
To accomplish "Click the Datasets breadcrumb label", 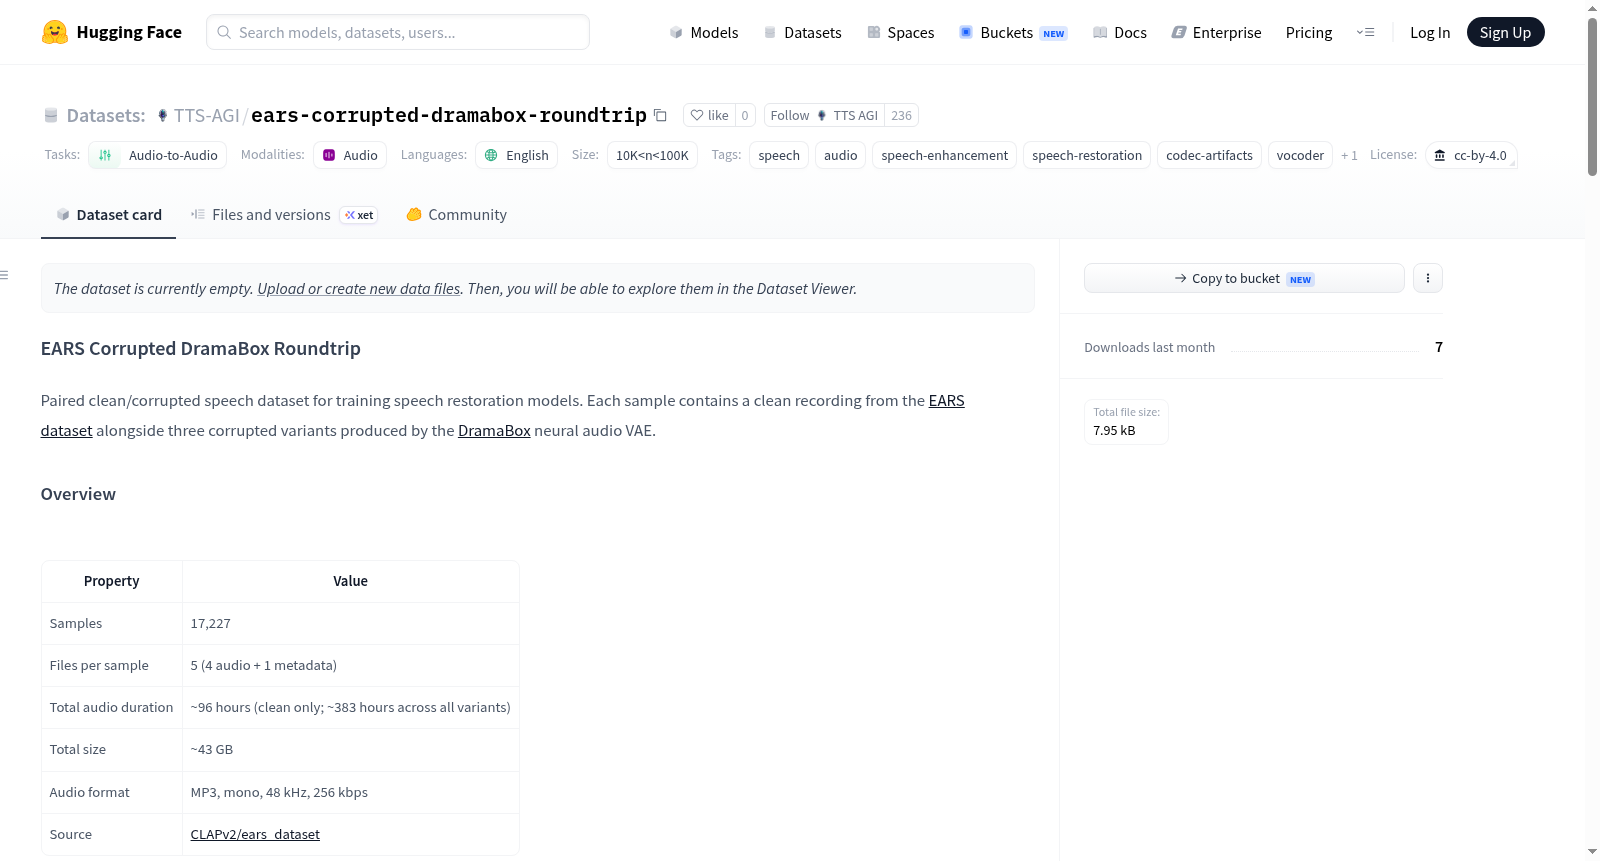I will pos(106,115).
